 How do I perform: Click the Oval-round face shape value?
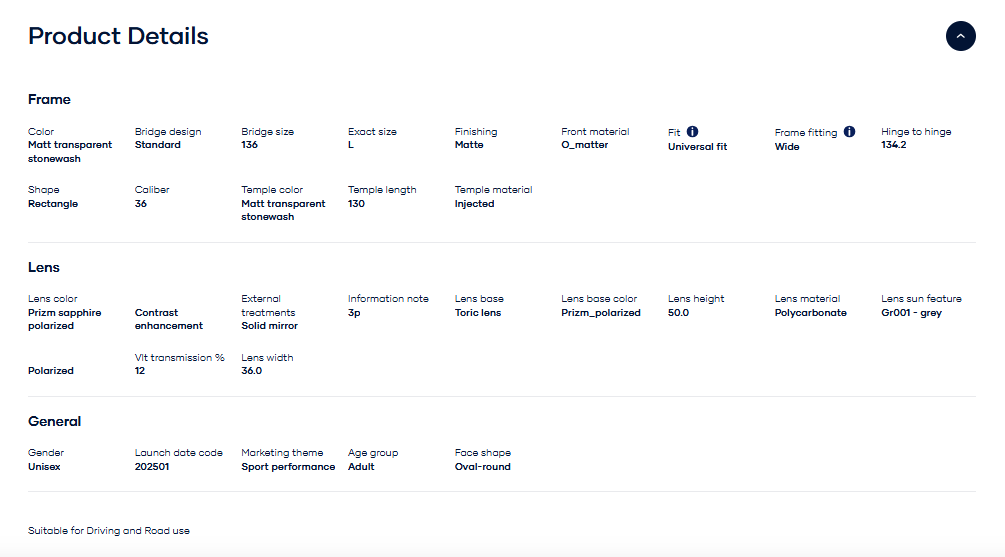(482, 467)
